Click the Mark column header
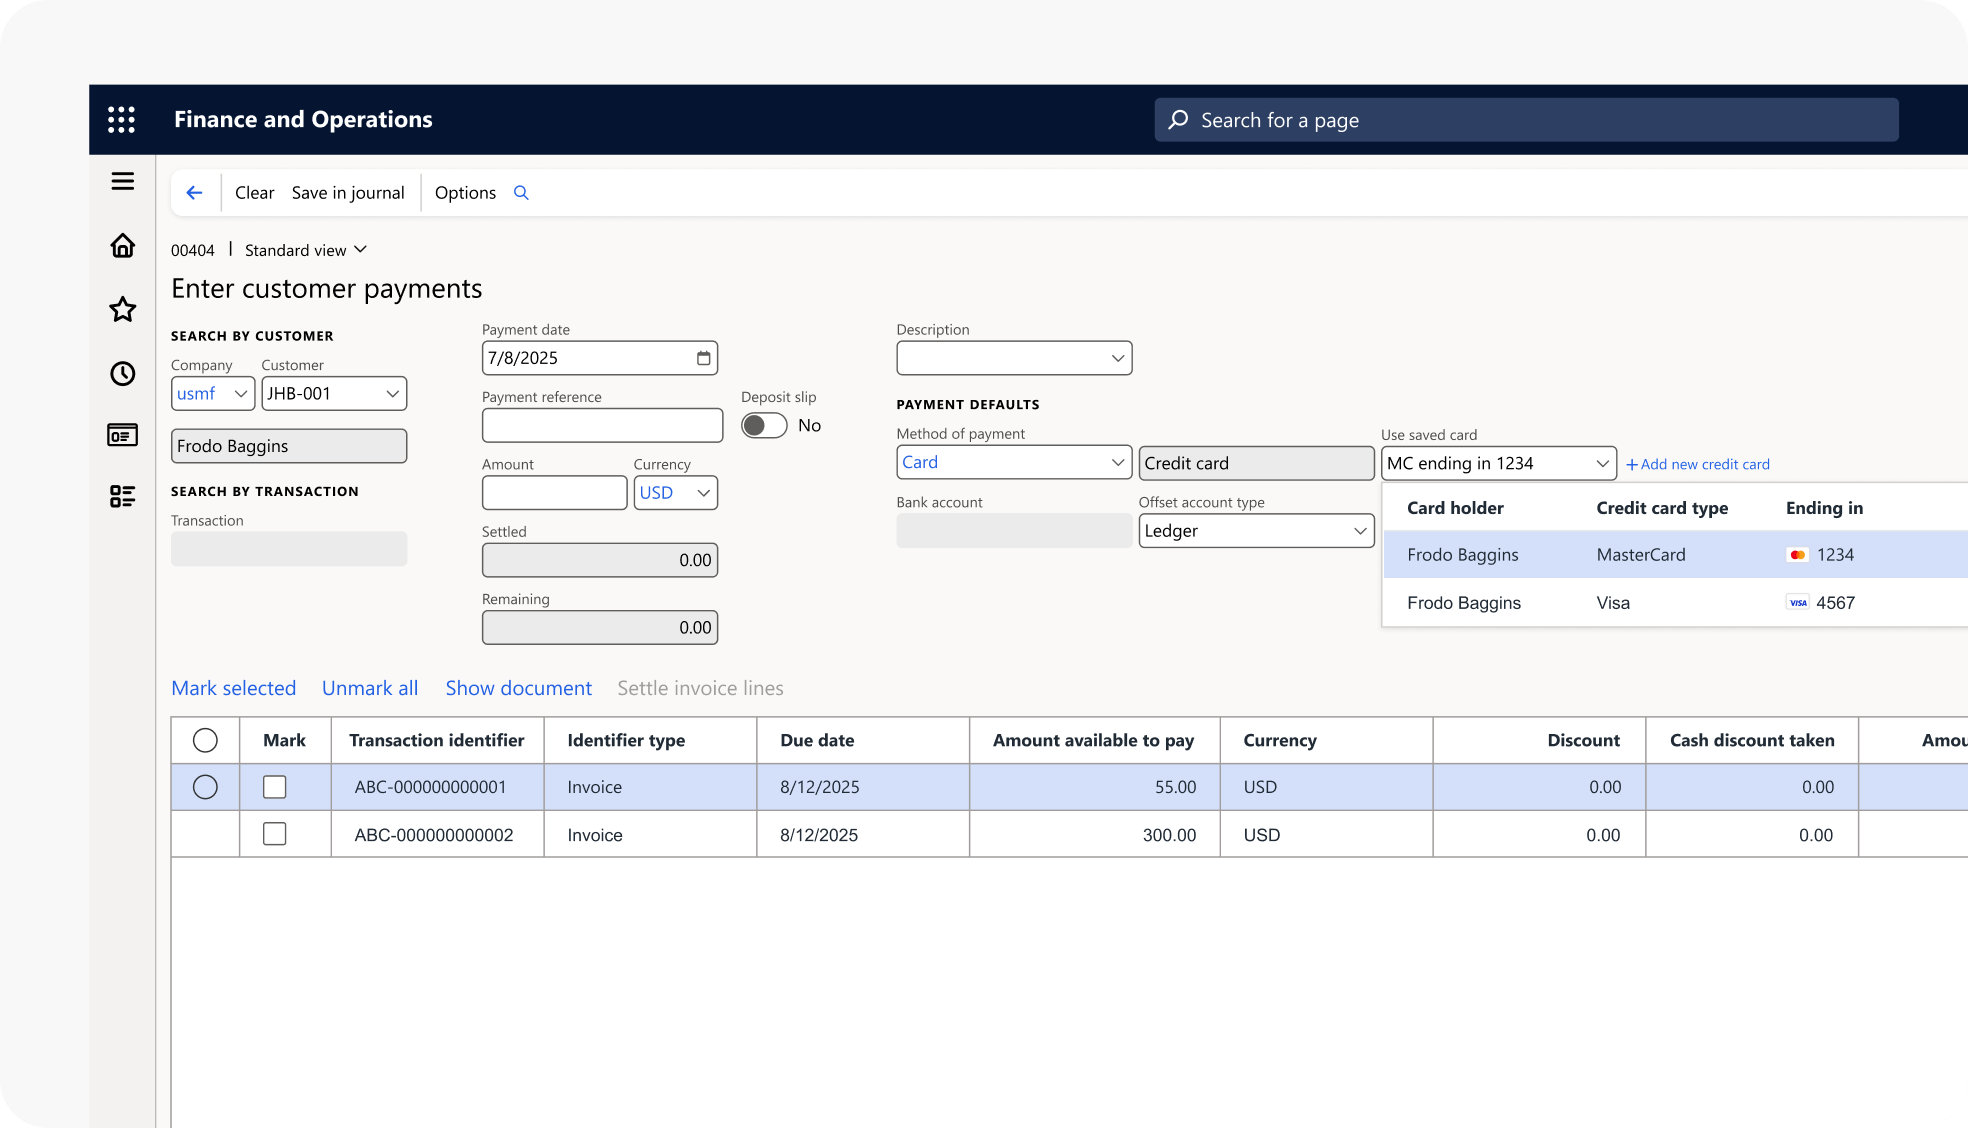Image resolution: width=1968 pixels, height=1128 pixels. tap(284, 740)
